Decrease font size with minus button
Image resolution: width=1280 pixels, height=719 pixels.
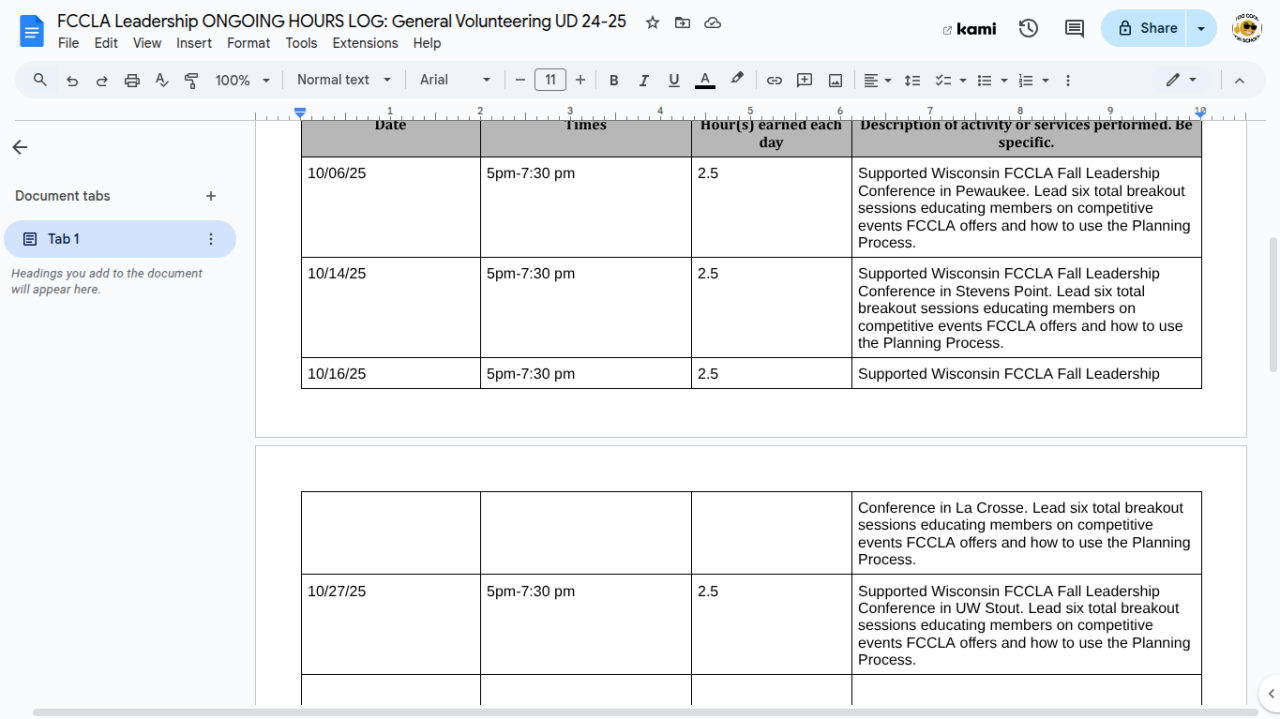[520, 80]
